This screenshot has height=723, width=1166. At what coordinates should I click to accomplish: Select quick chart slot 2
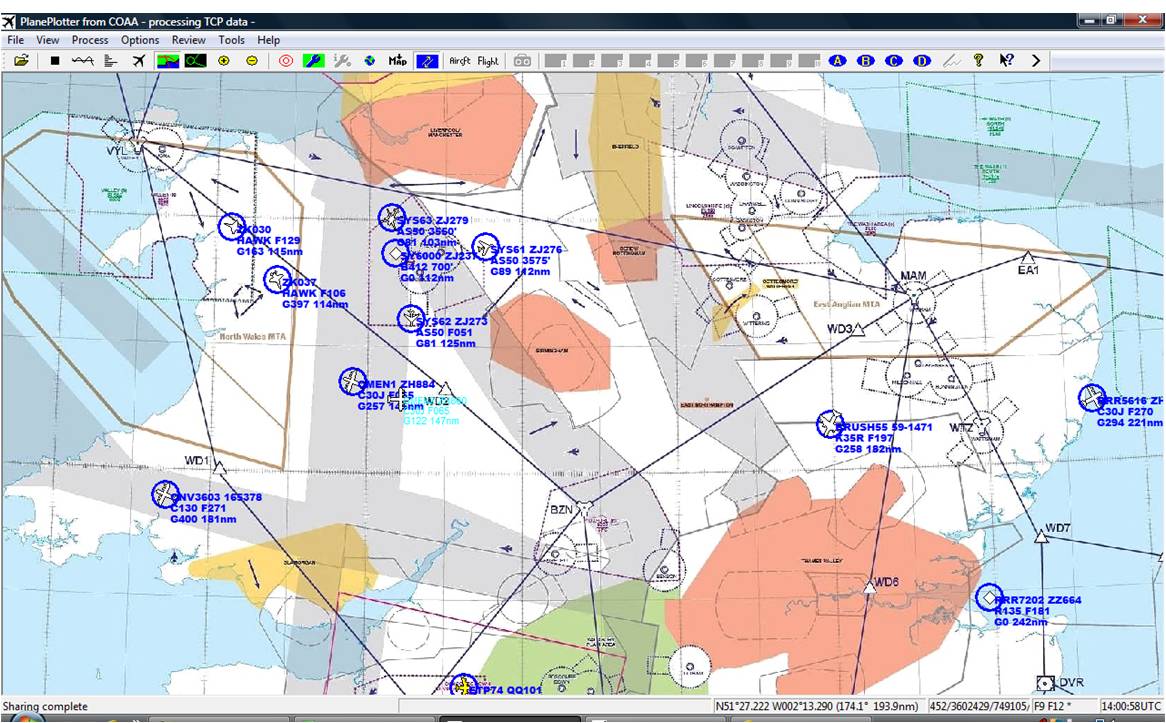[x=583, y=61]
